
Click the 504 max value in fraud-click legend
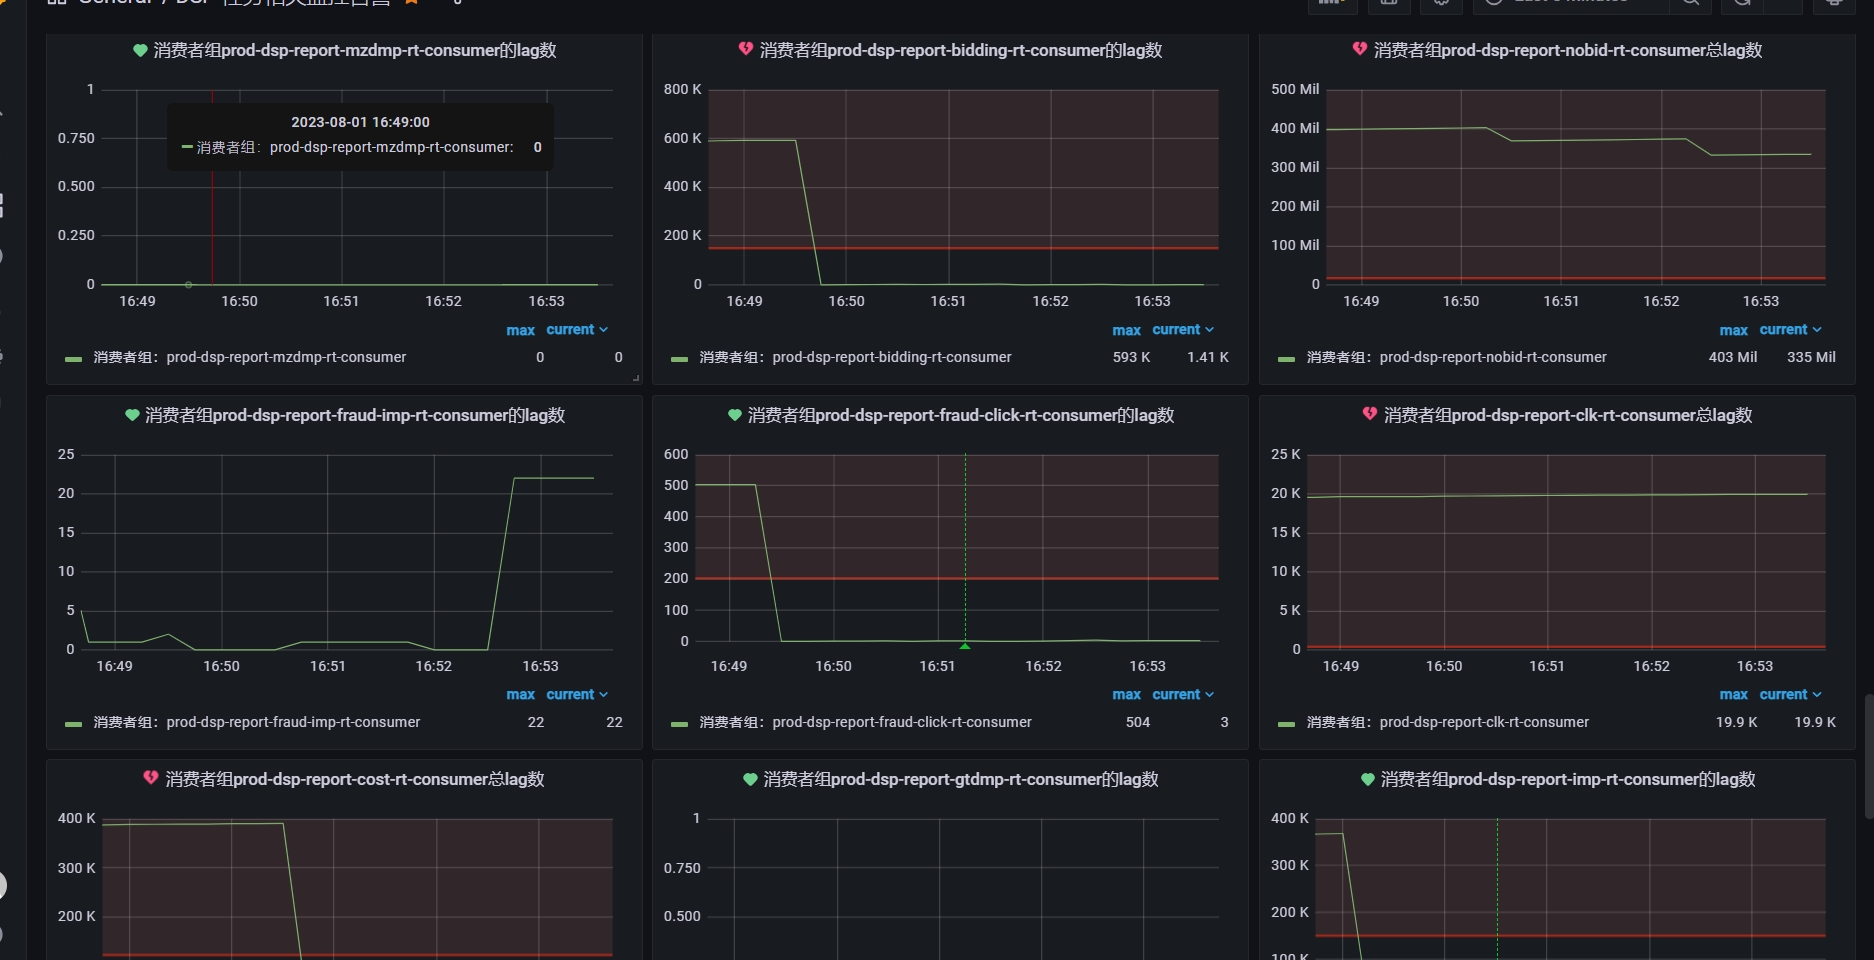point(1138,722)
